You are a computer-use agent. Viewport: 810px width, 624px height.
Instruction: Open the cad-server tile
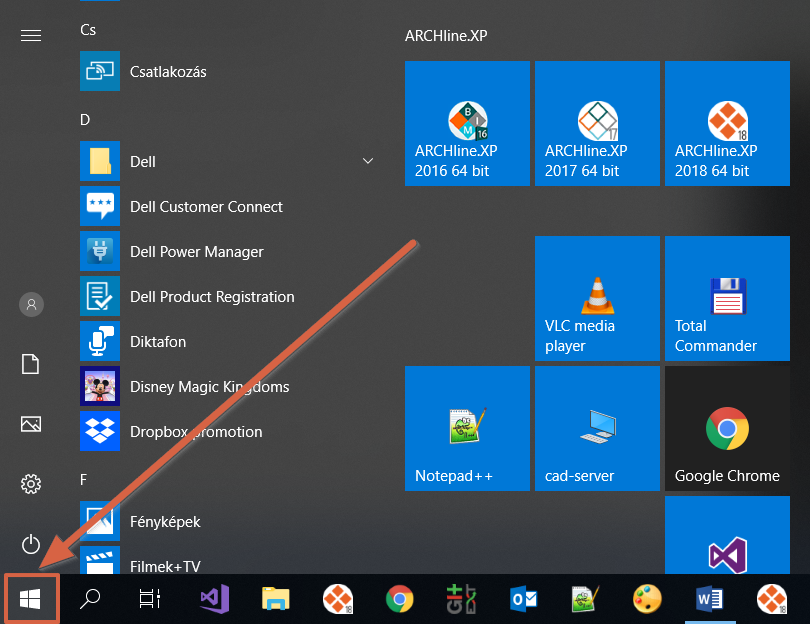597,429
